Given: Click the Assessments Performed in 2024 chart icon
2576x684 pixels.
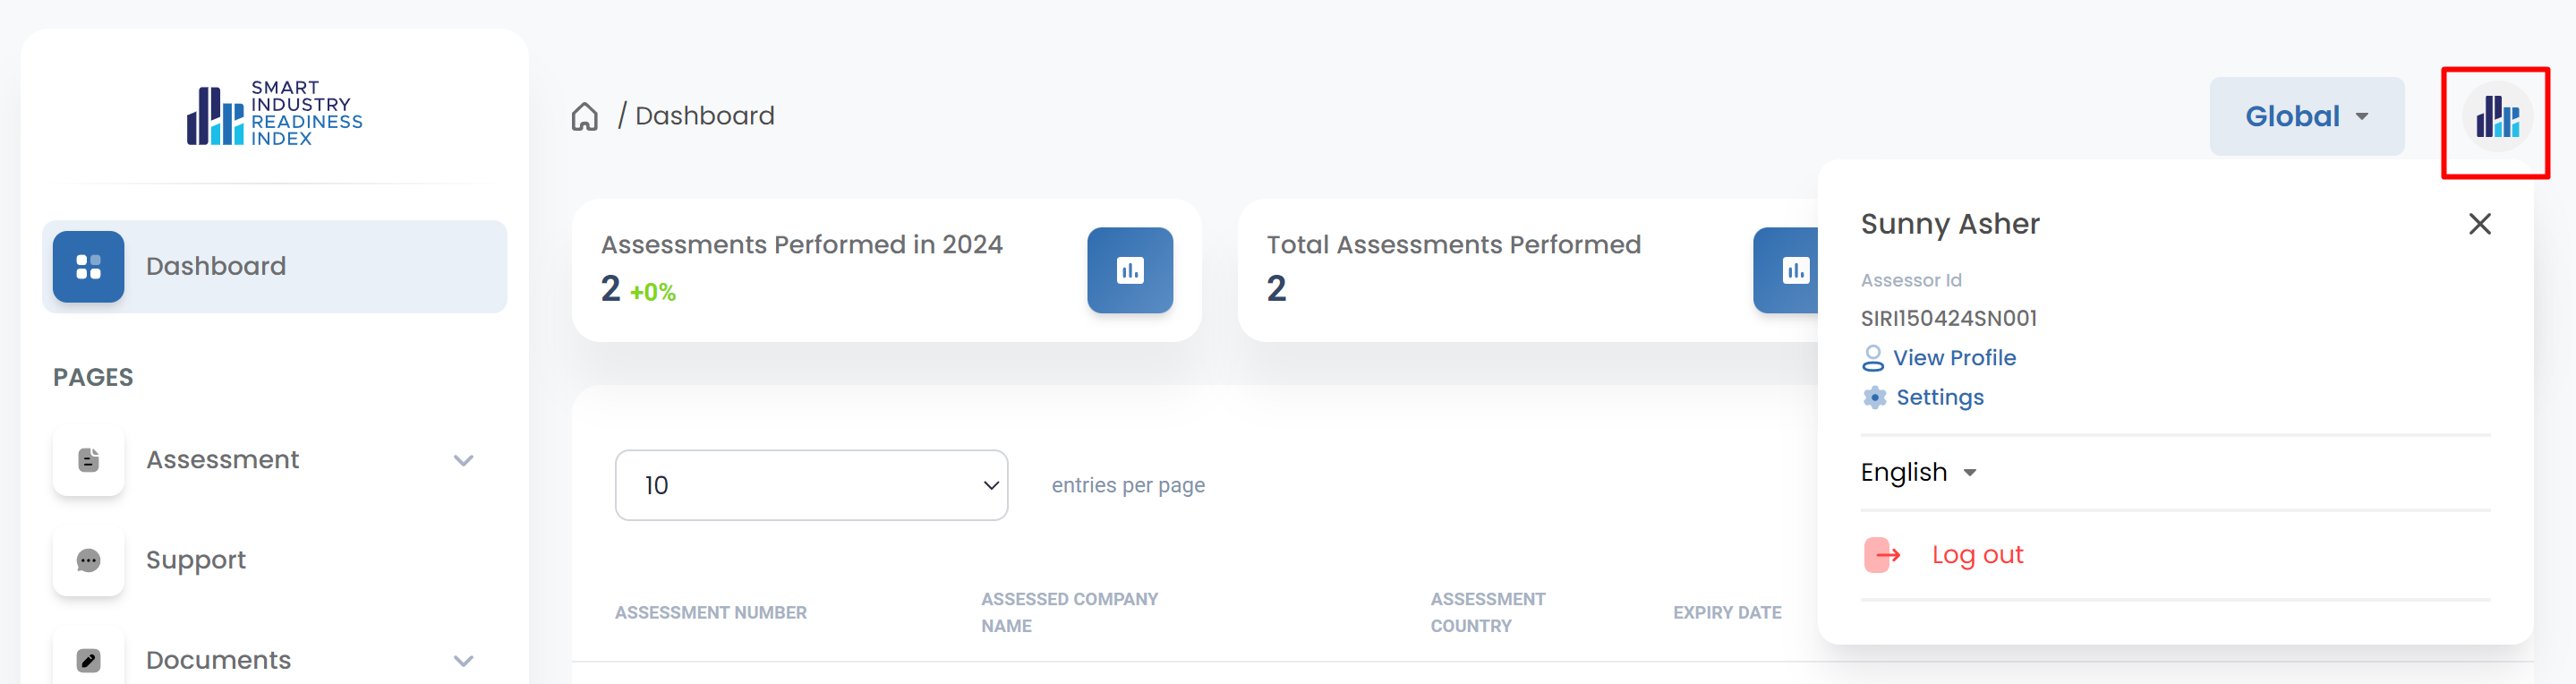Looking at the screenshot, I should coord(1129,270).
